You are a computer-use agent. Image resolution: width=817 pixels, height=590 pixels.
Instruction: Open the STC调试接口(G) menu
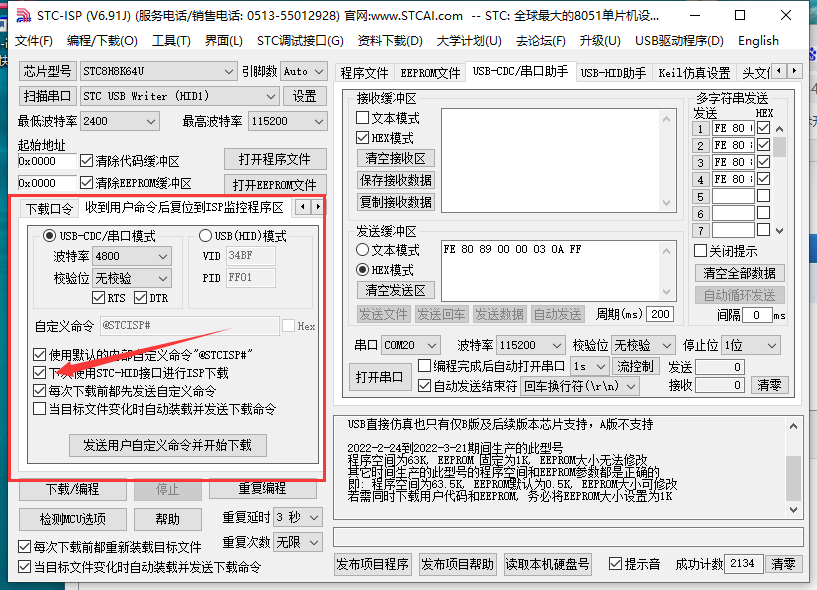coord(300,41)
